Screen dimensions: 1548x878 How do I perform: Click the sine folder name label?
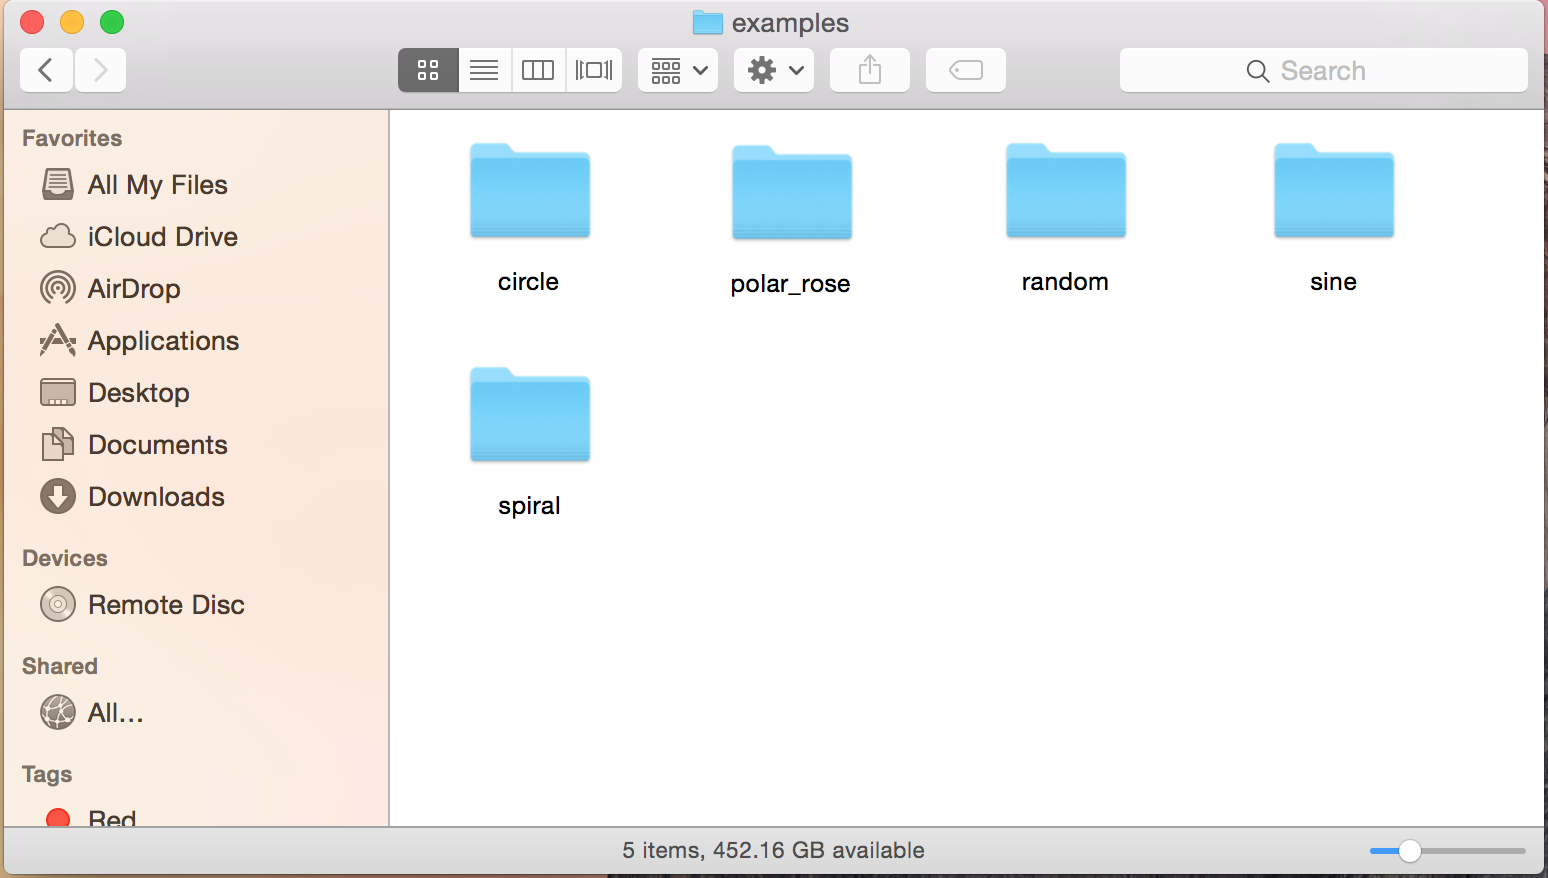click(1333, 282)
